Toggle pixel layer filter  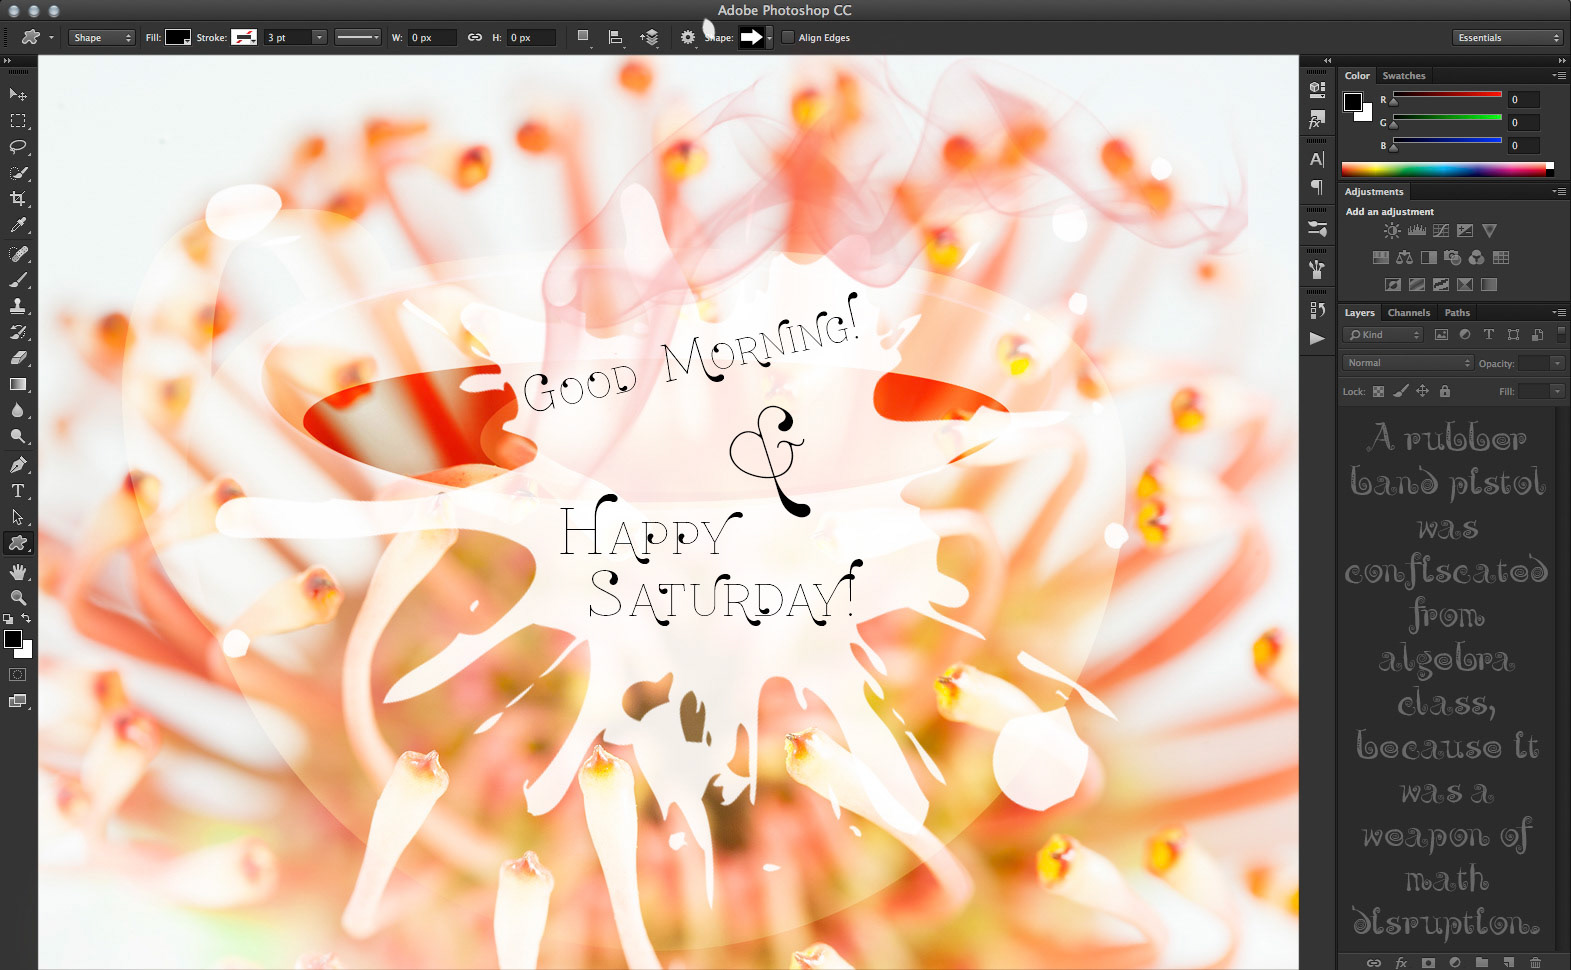click(x=1441, y=335)
